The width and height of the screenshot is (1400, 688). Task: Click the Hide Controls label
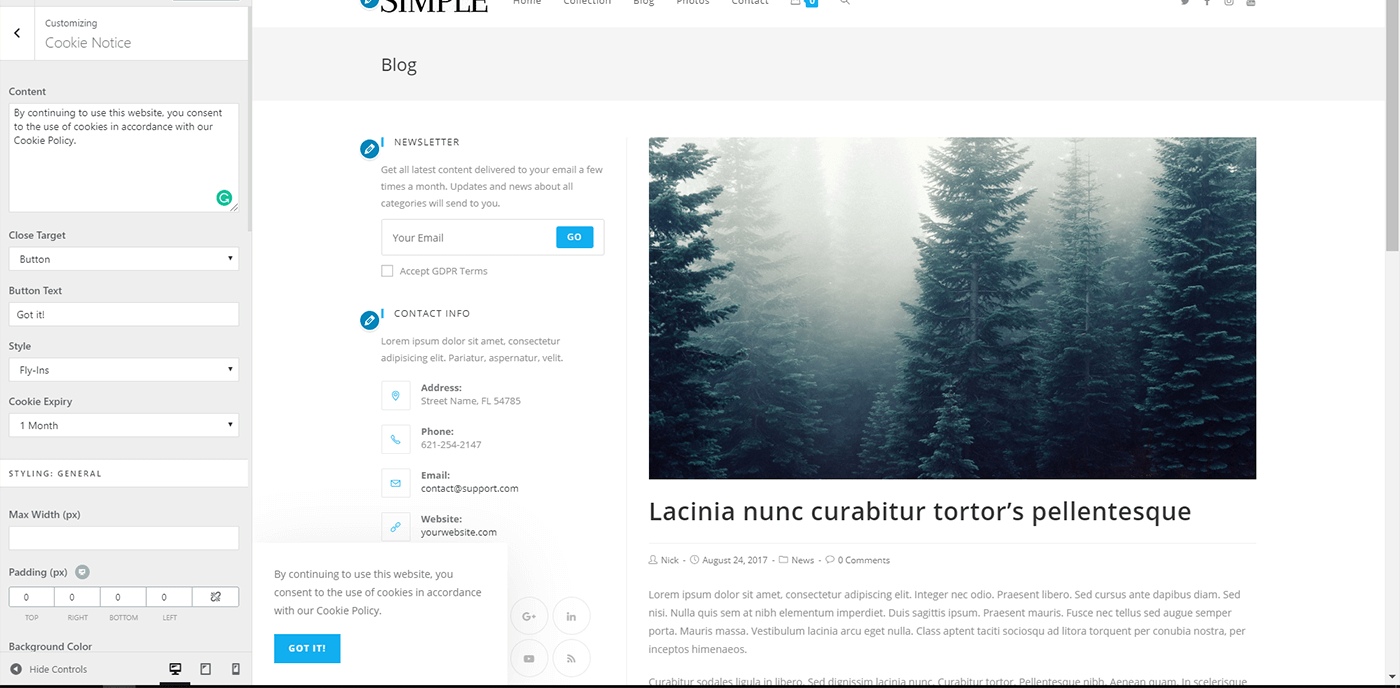(58, 669)
